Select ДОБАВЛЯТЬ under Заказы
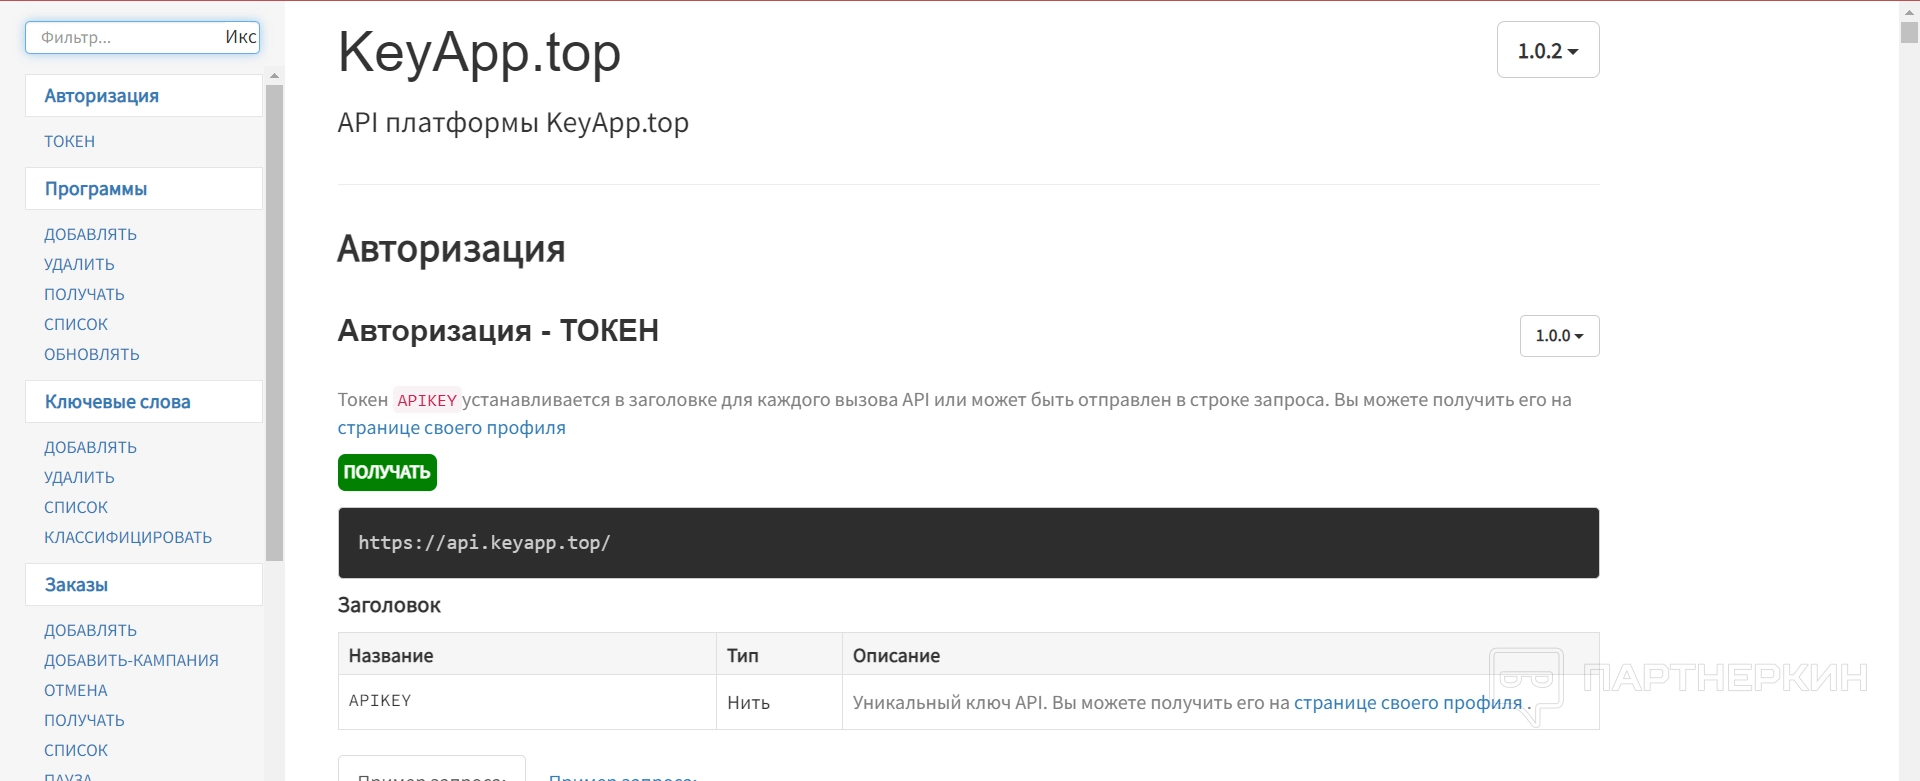The height and width of the screenshot is (781, 1920). coord(90,630)
